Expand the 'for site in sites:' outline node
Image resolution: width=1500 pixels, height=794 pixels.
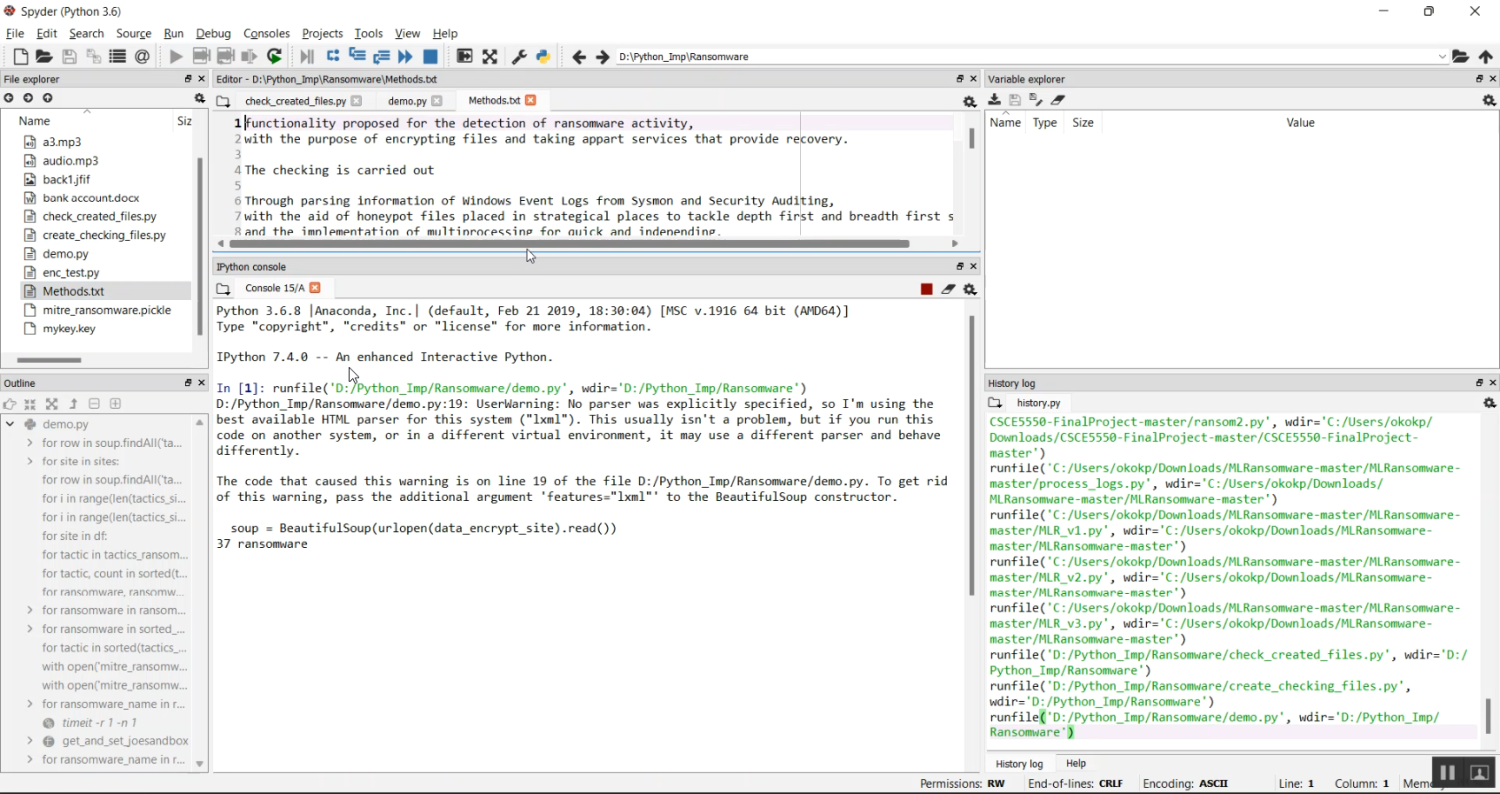pos(30,461)
